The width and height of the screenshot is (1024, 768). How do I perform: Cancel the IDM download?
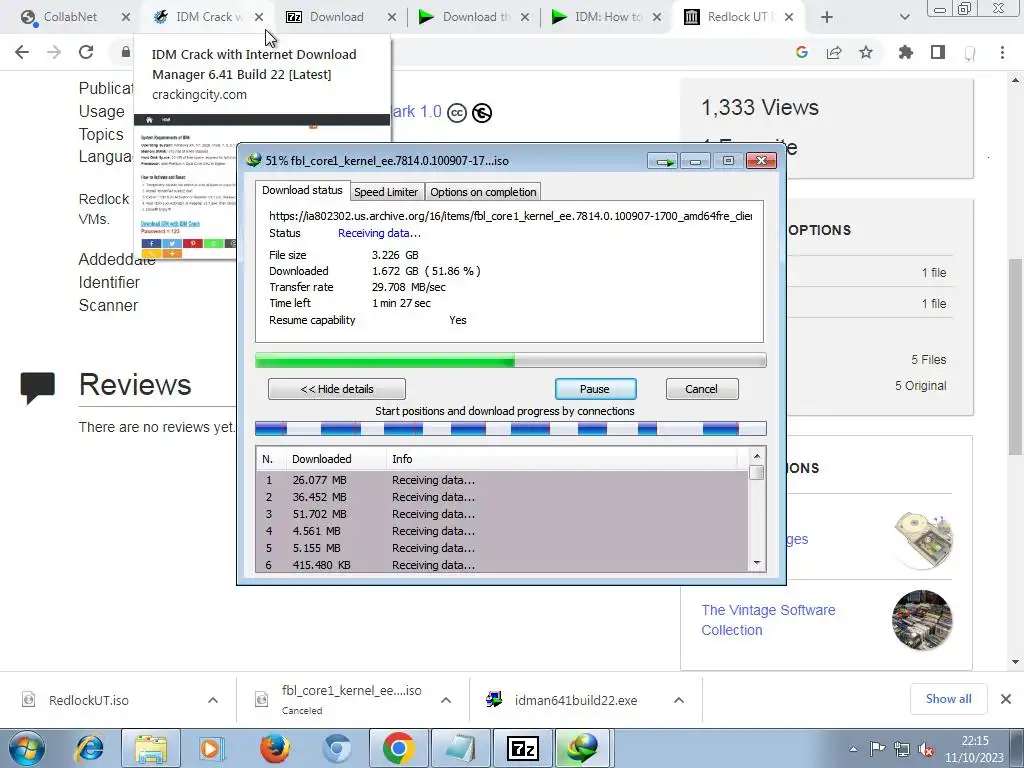pos(701,389)
